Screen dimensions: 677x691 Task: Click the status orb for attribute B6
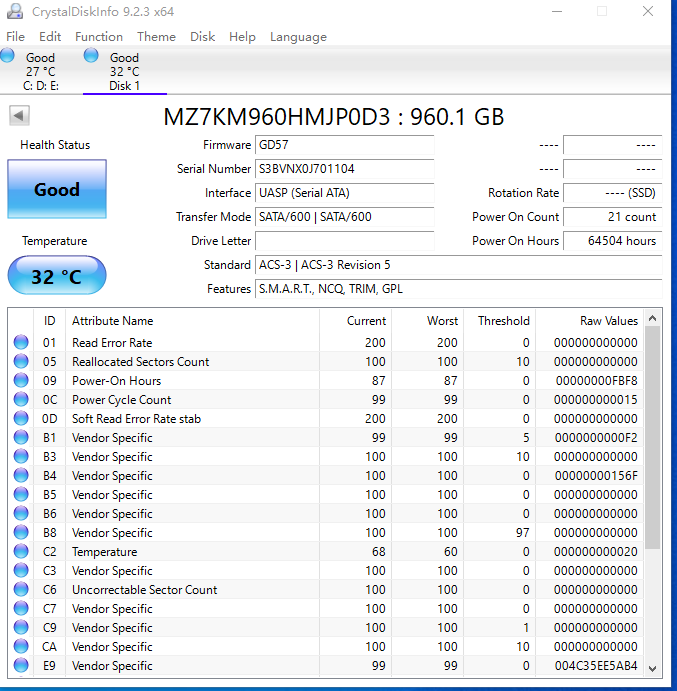click(x=21, y=513)
